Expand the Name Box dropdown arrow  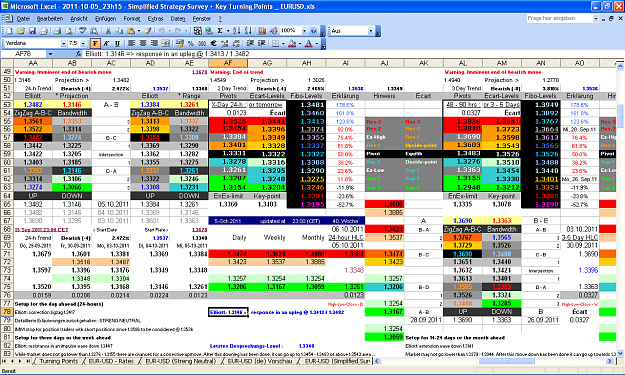[x=50, y=54]
